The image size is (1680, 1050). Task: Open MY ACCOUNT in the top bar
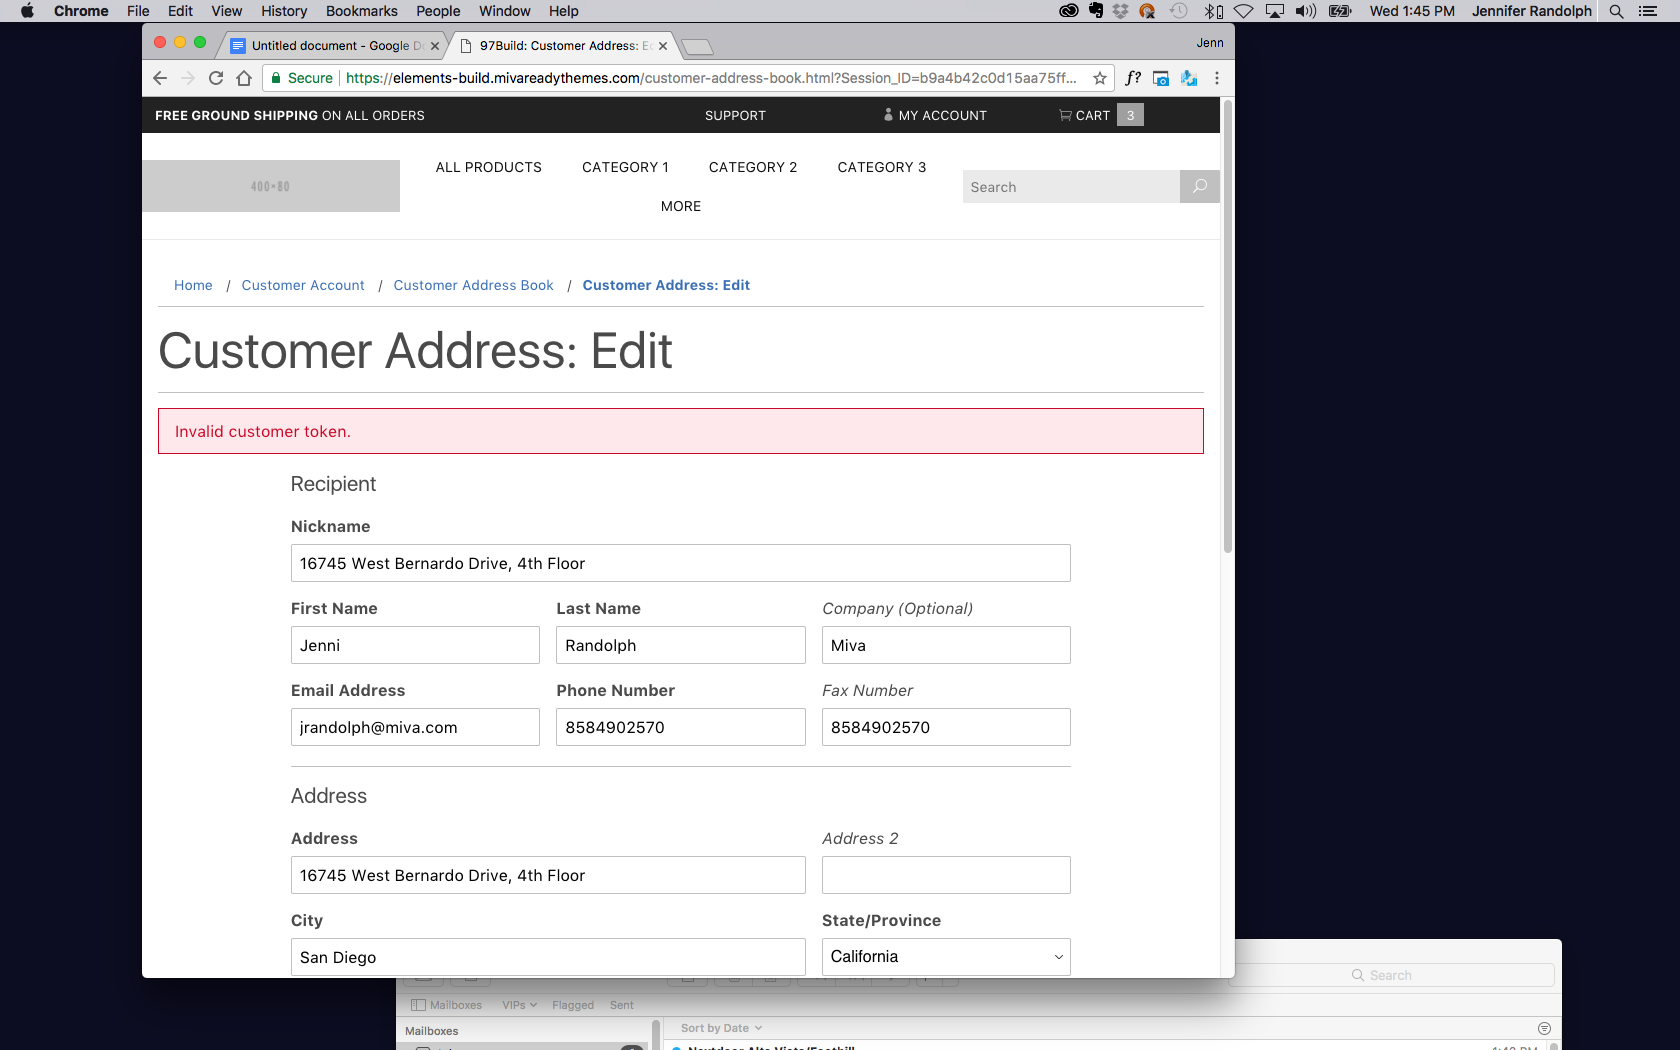pyautogui.click(x=935, y=116)
